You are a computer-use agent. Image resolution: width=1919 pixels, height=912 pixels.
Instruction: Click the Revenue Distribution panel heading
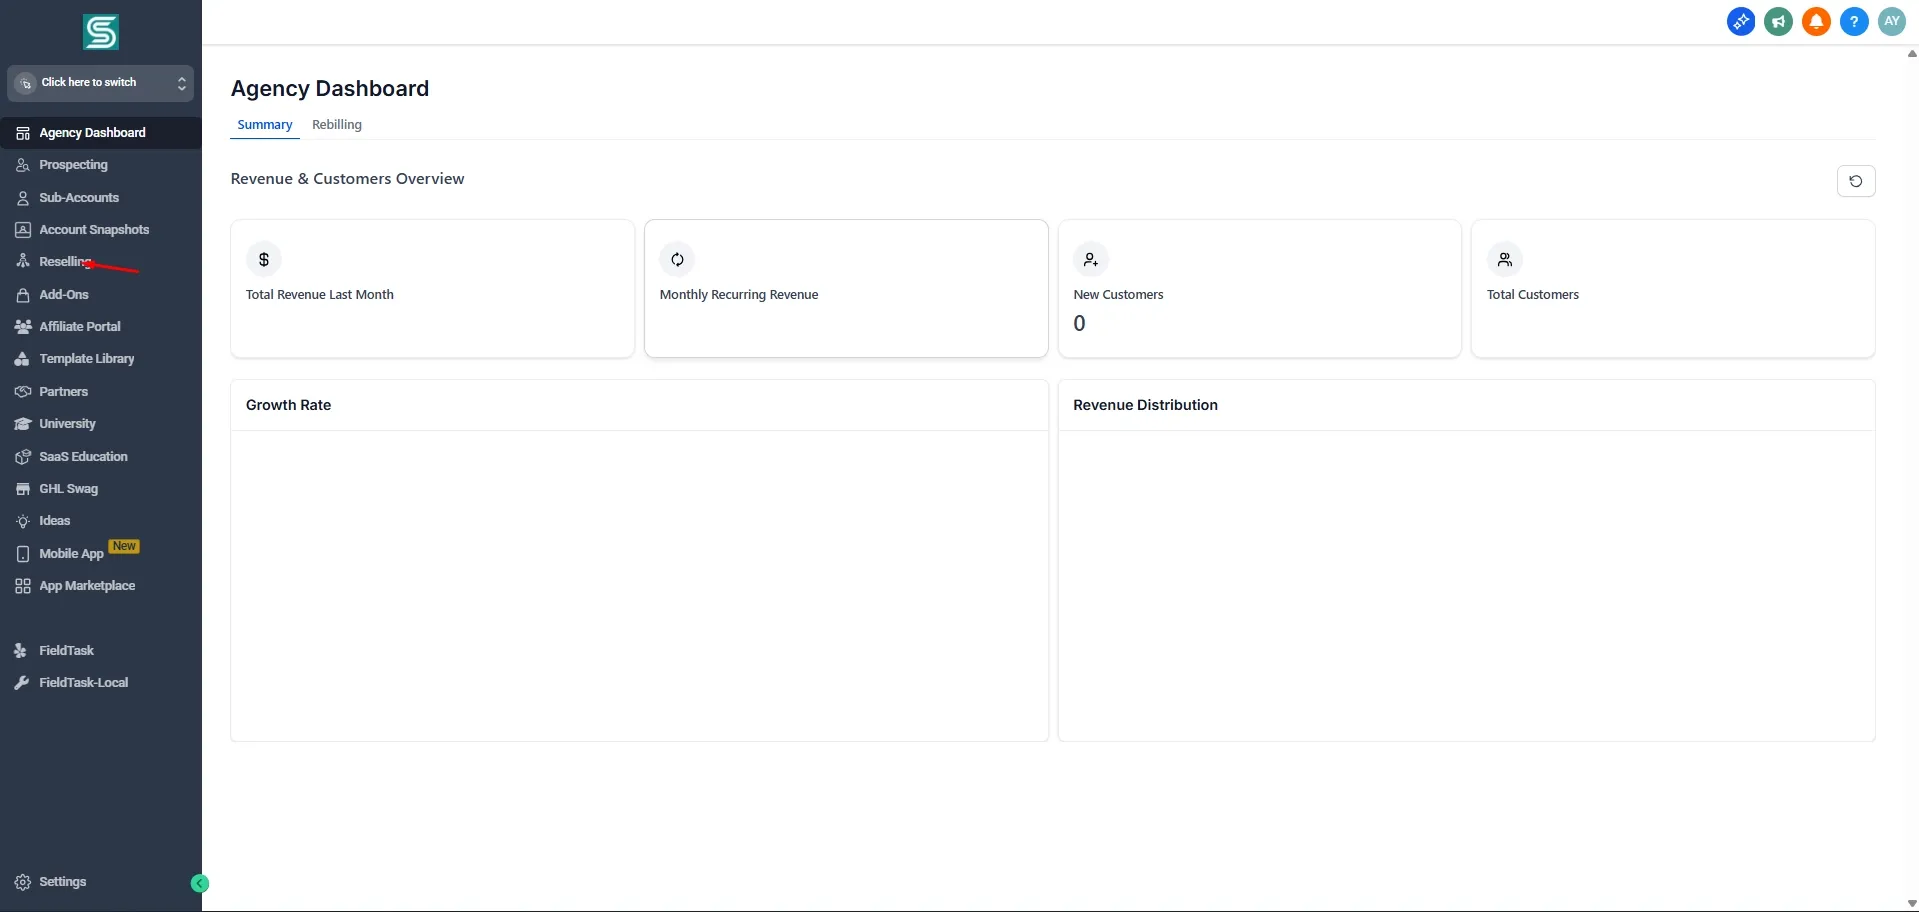pos(1145,405)
